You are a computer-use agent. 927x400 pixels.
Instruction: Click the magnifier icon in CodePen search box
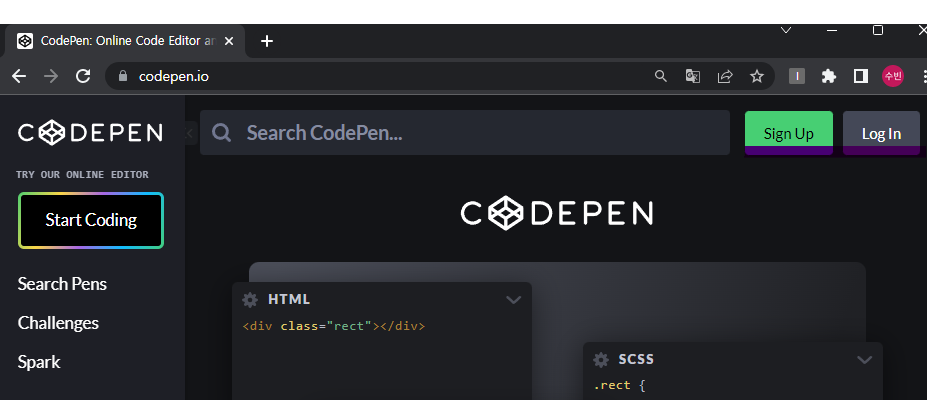[x=221, y=132]
